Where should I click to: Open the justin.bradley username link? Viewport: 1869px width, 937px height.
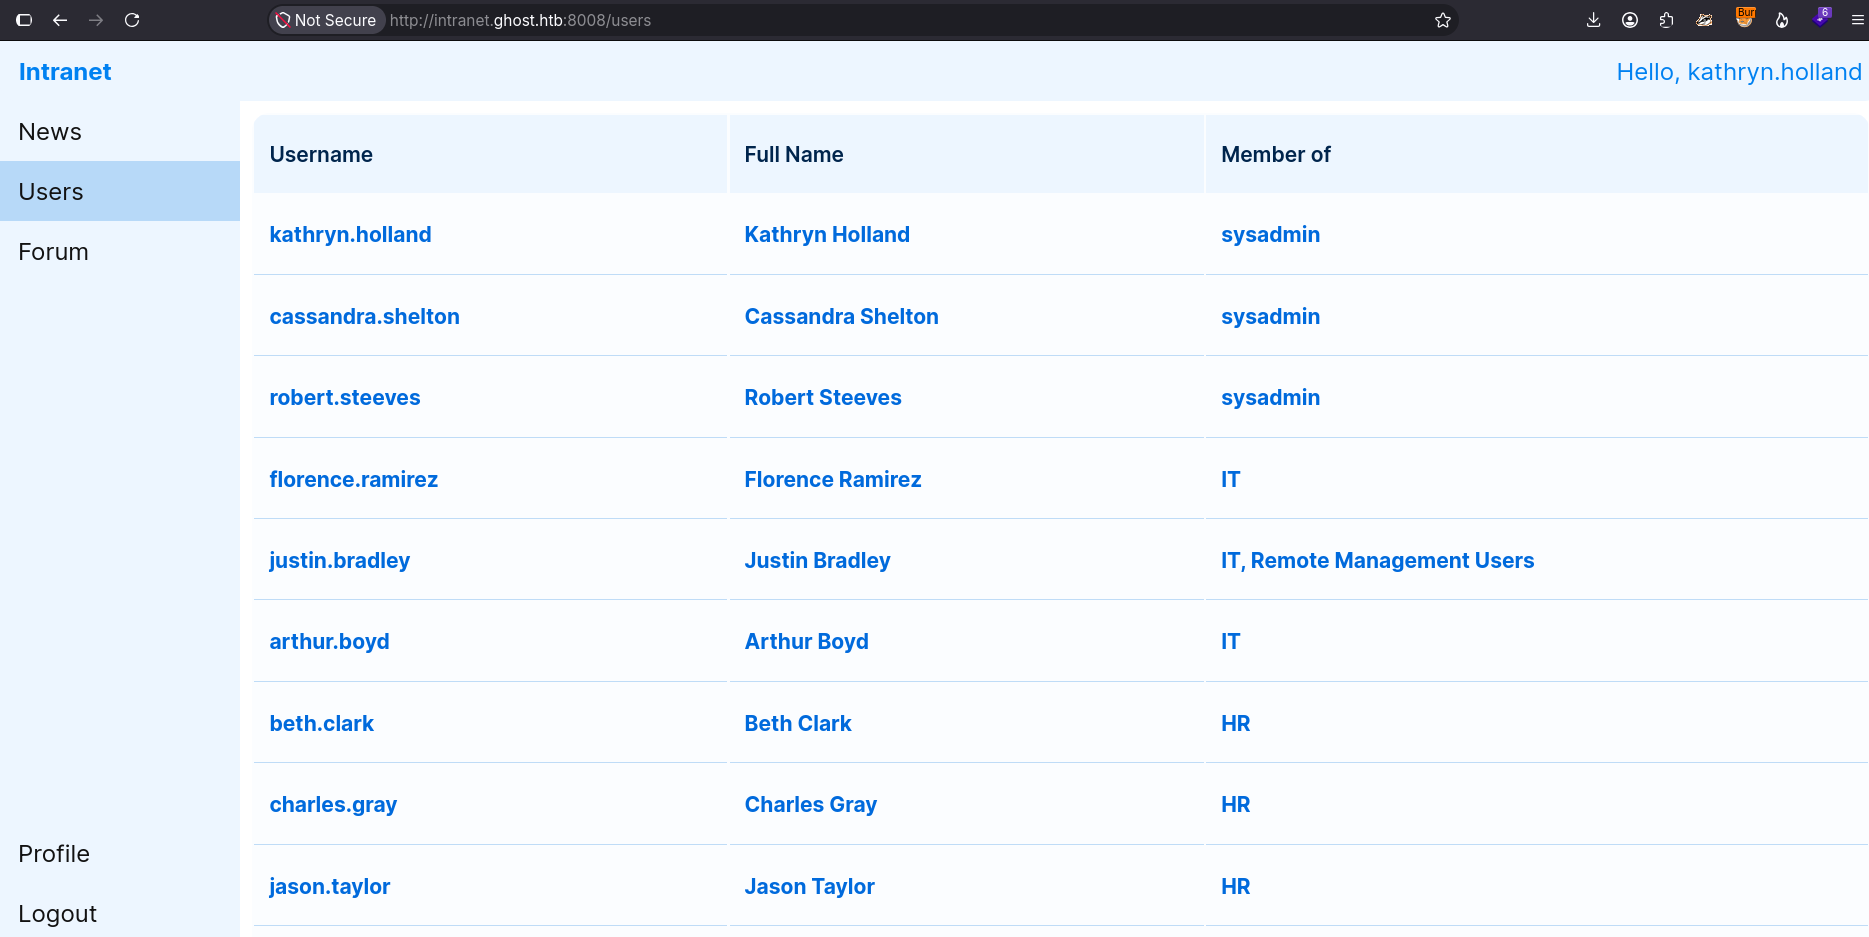pos(340,561)
